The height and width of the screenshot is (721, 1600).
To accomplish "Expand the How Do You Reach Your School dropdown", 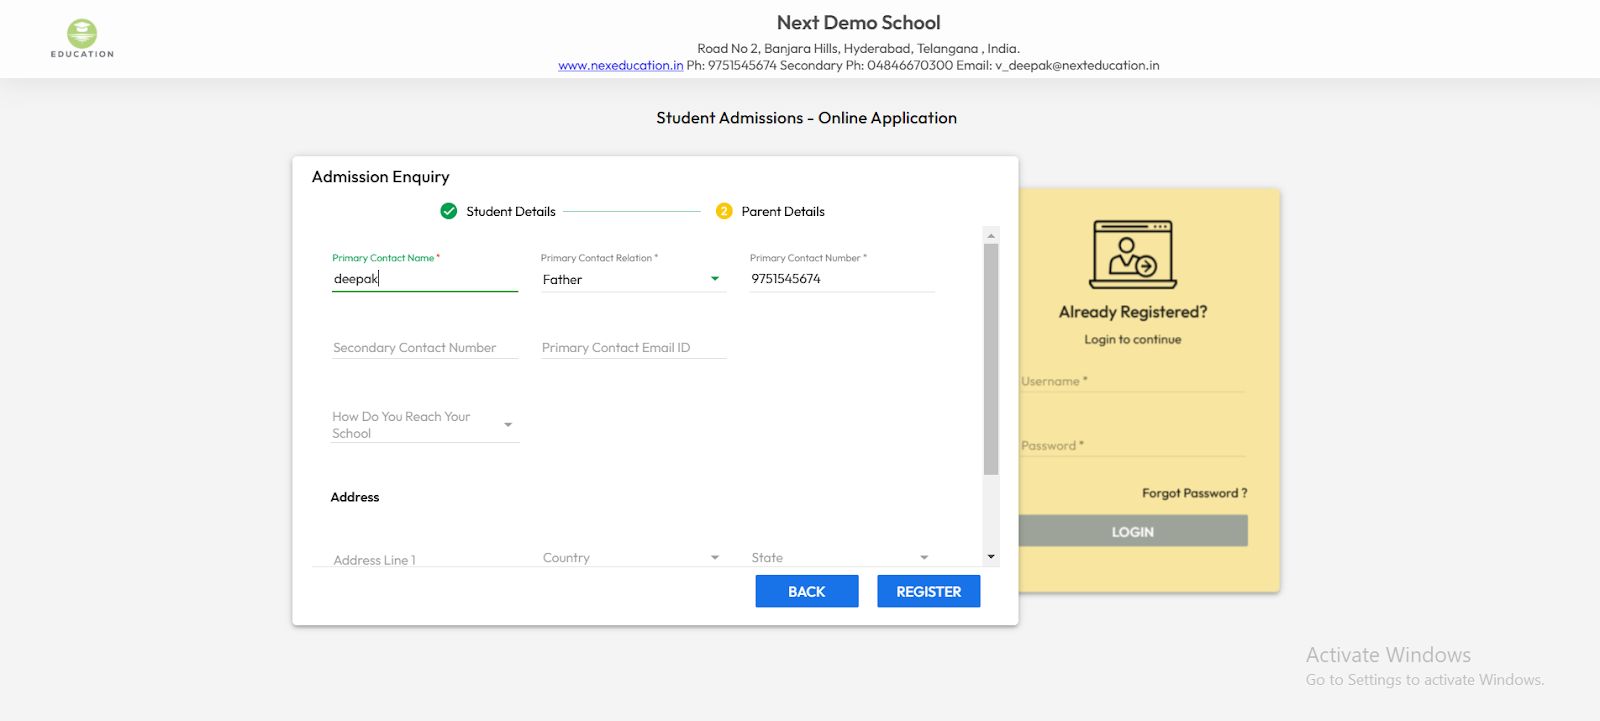I will (425, 425).
